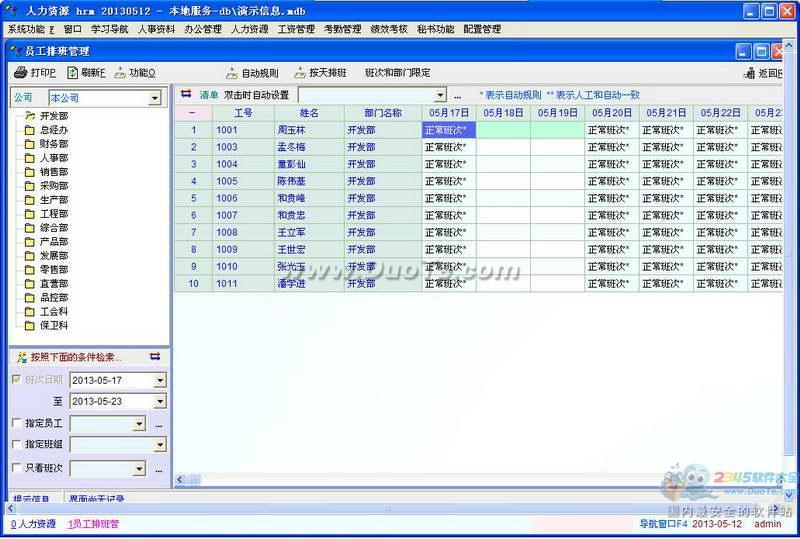This screenshot has width=800, height=539.
Task: Switch to the 0人力资源 window link
Action: tap(33, 523)
